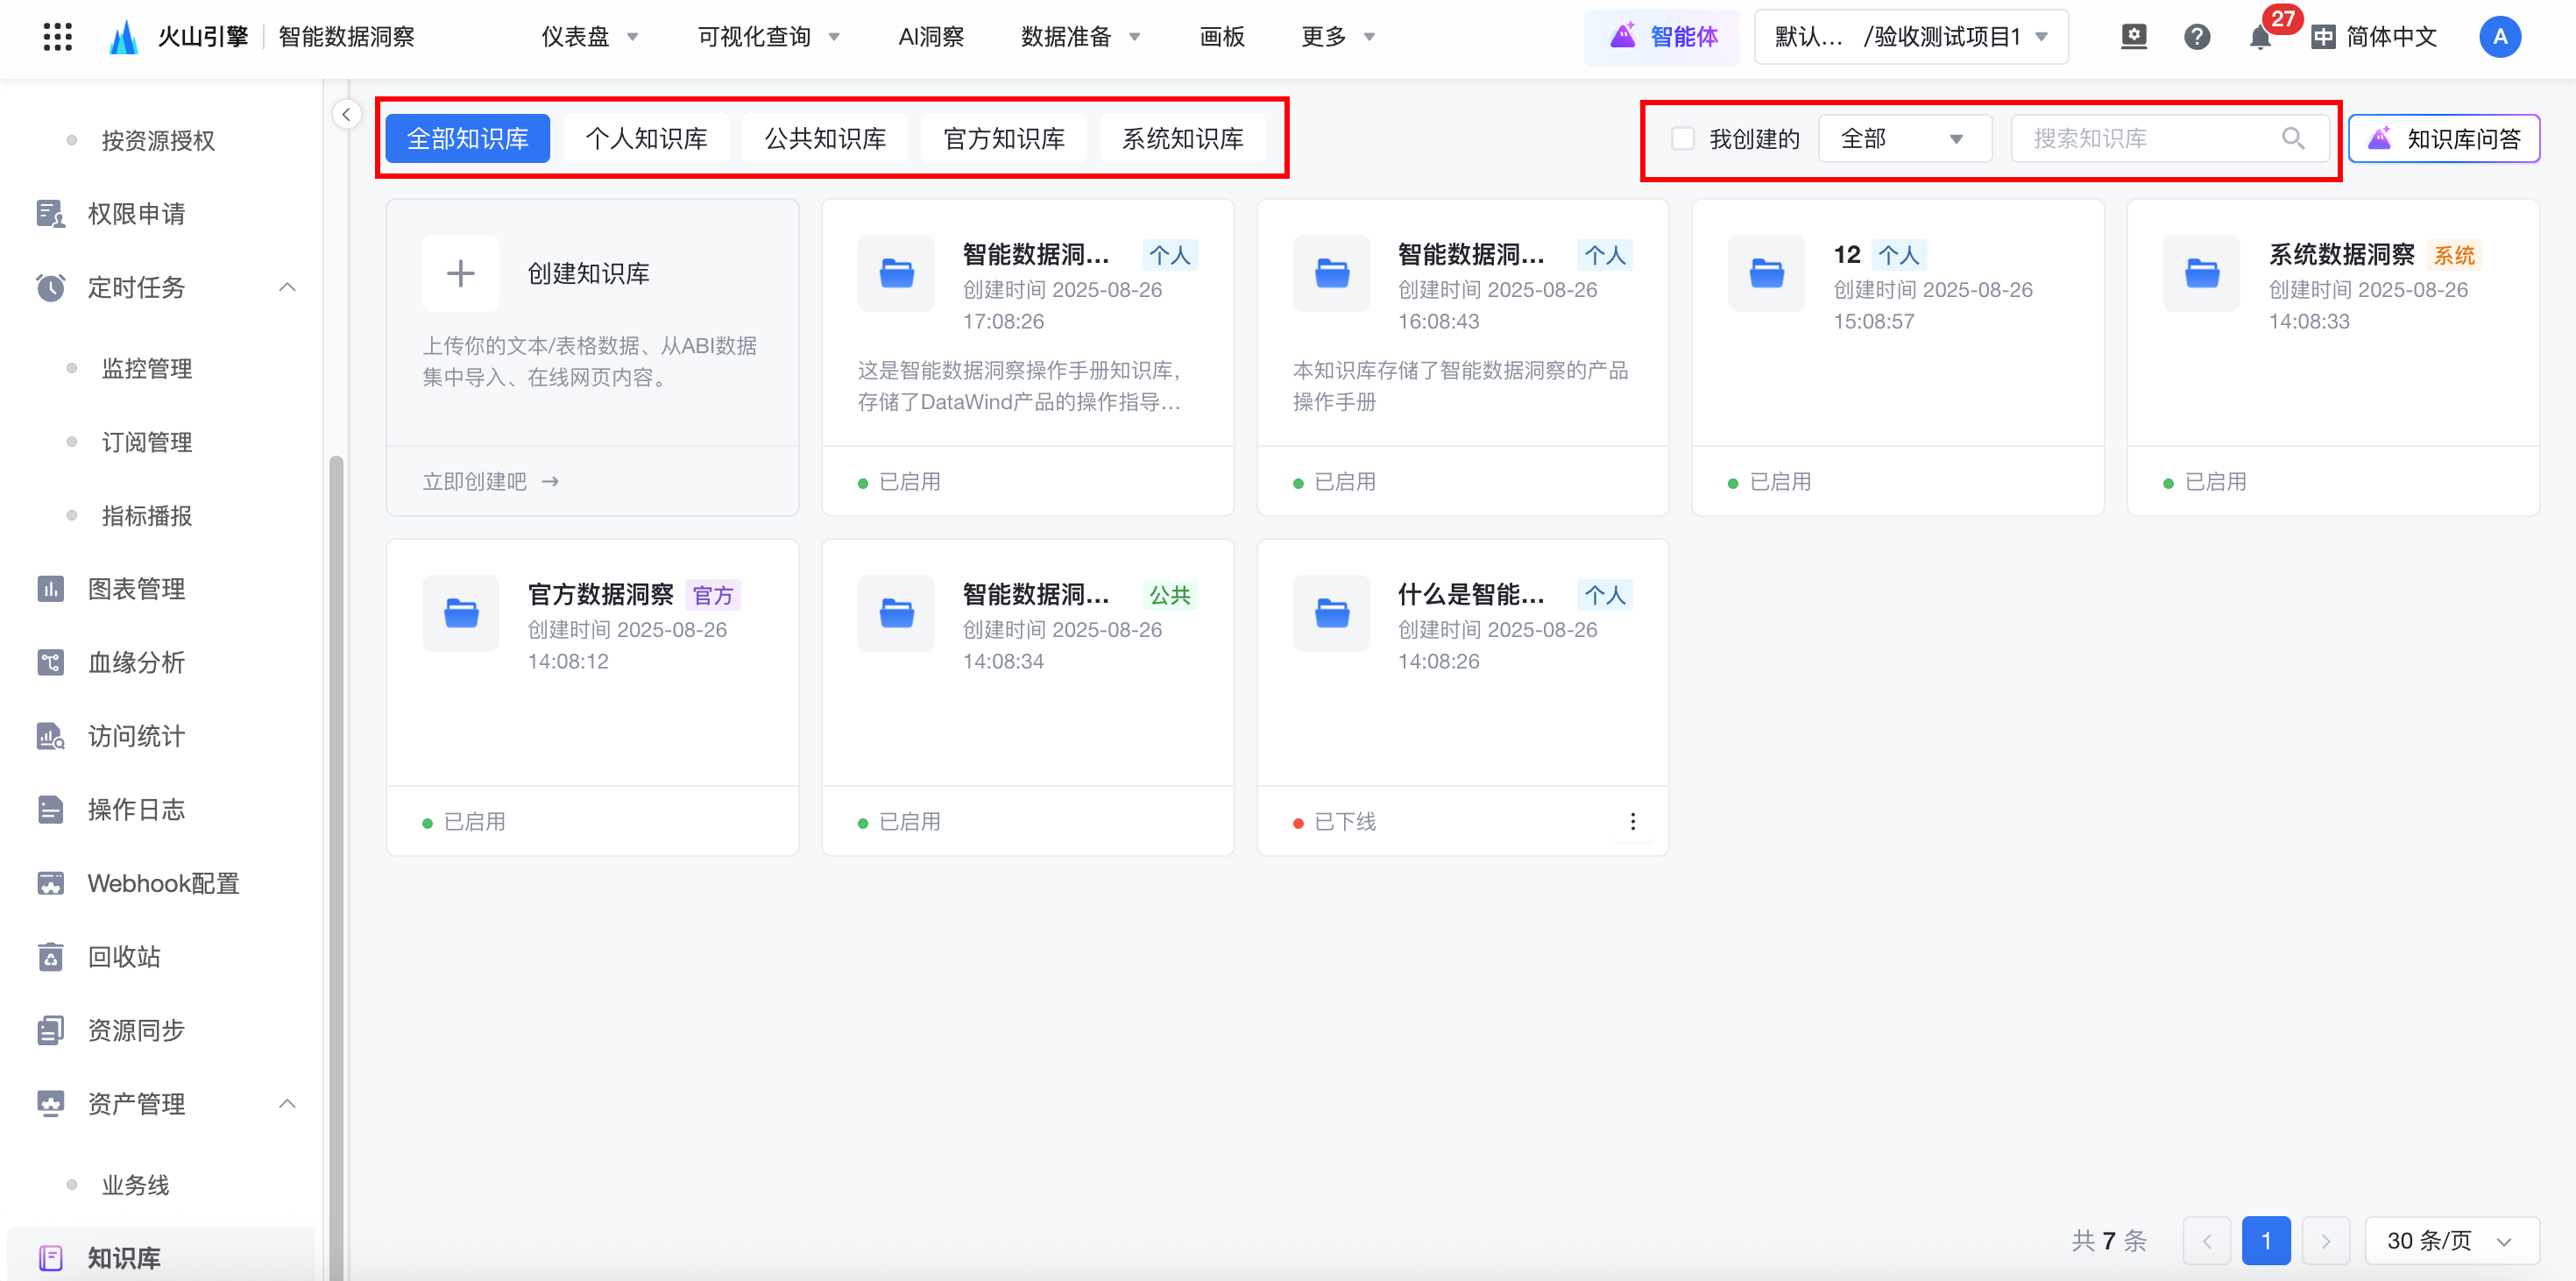Tick the 我创建的 checkbox

(1683, 138)
